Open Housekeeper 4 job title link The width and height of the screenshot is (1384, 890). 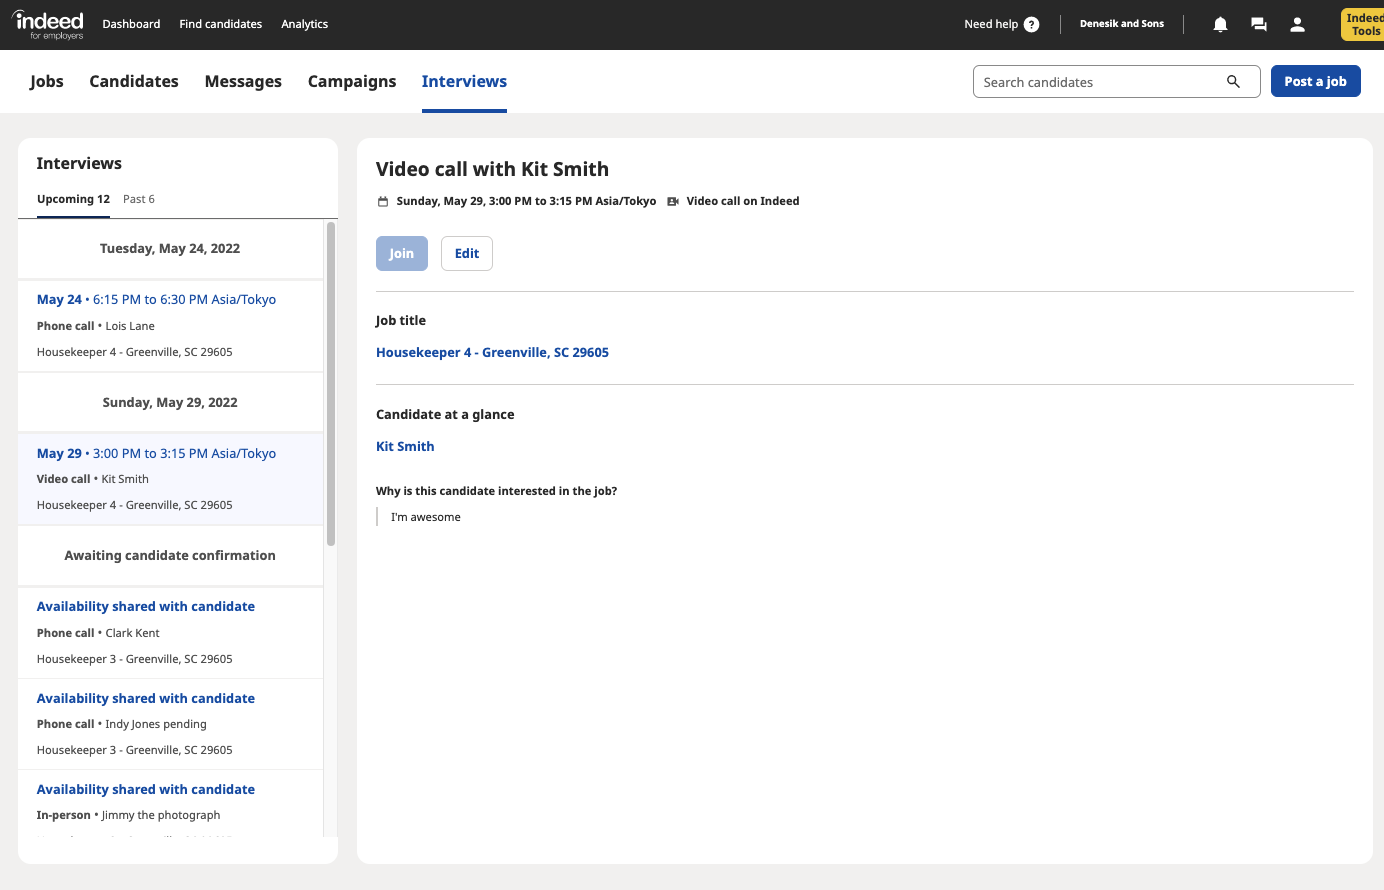pos(492,353)
